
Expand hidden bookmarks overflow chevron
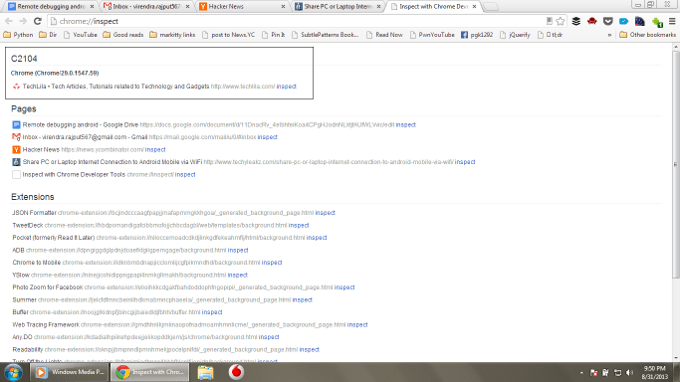pos(609,35)
